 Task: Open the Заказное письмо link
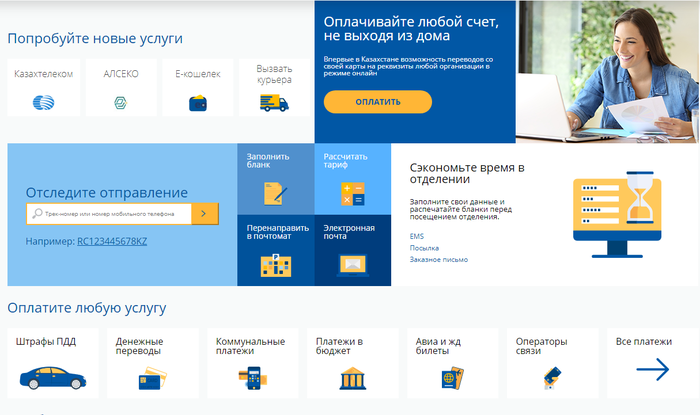(438, 260)
